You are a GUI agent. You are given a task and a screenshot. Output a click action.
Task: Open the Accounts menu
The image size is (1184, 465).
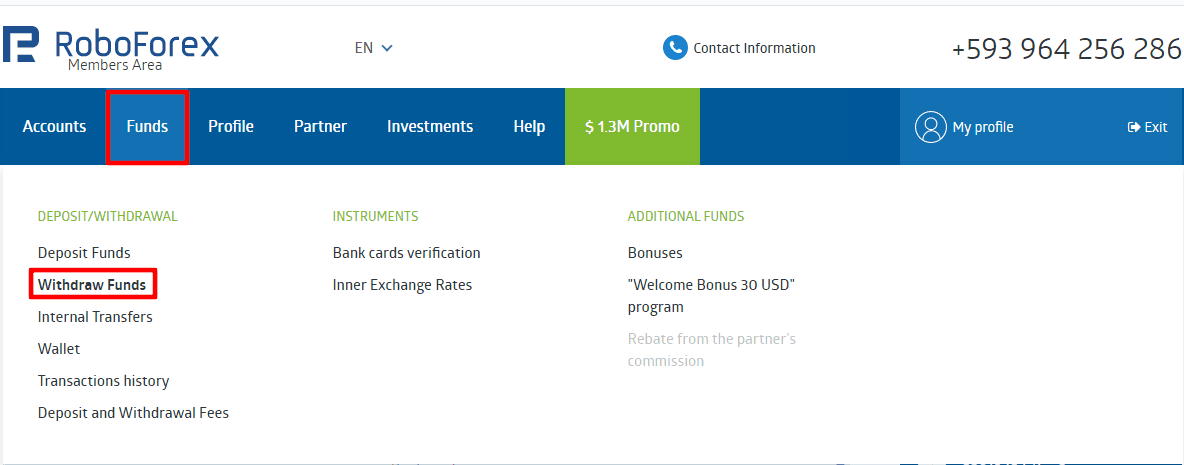54,127
